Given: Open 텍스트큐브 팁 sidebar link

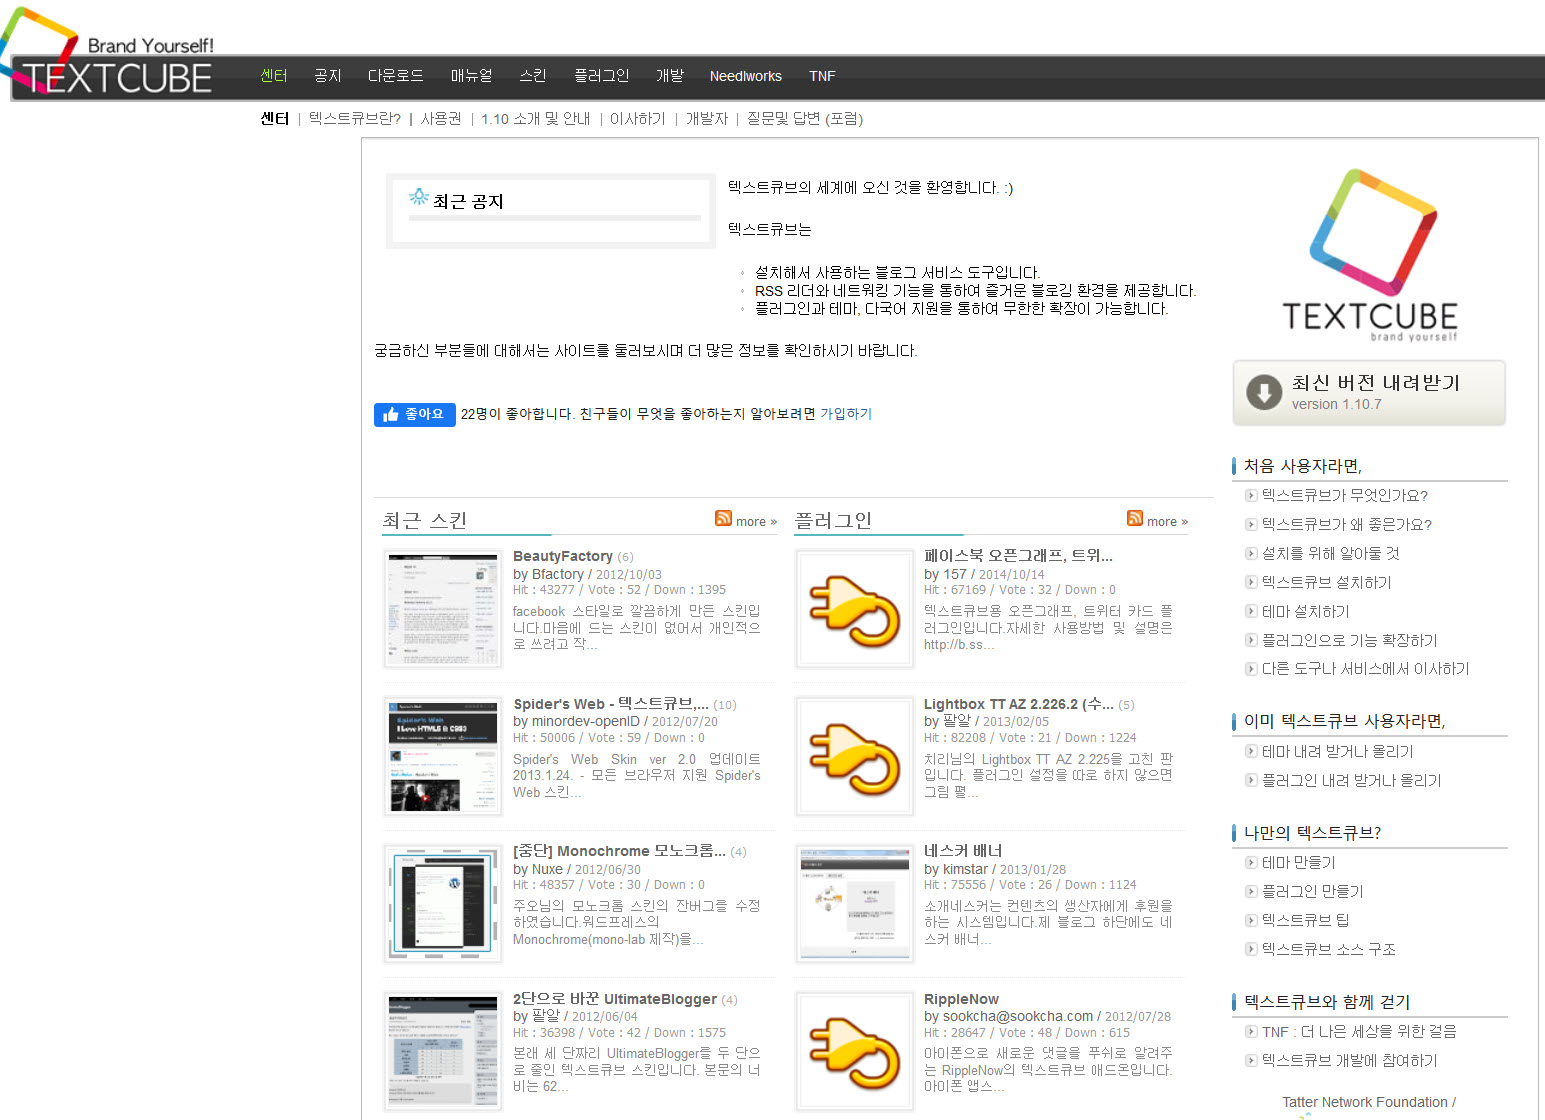Looking at the screenshot, I should 1305,920.
